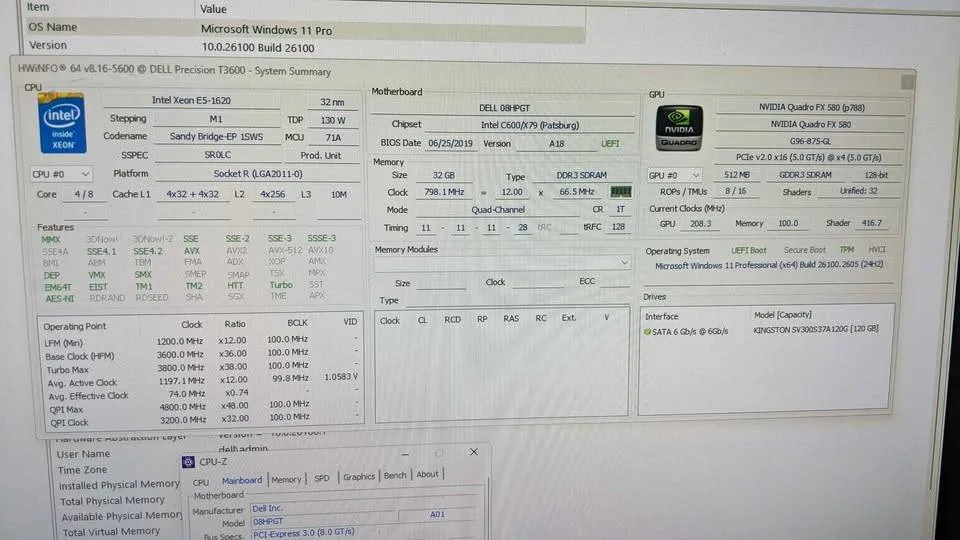Click the green memory module icon
This screenshot has width=960, height=540.
(621, 191)
